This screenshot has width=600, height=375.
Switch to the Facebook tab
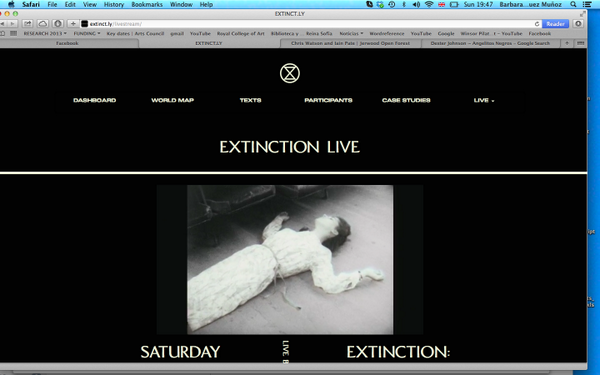pos(67,43)
